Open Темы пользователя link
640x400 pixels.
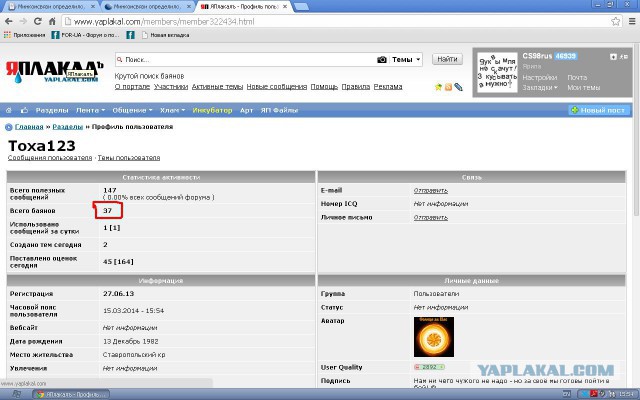[x=129, y=158]
